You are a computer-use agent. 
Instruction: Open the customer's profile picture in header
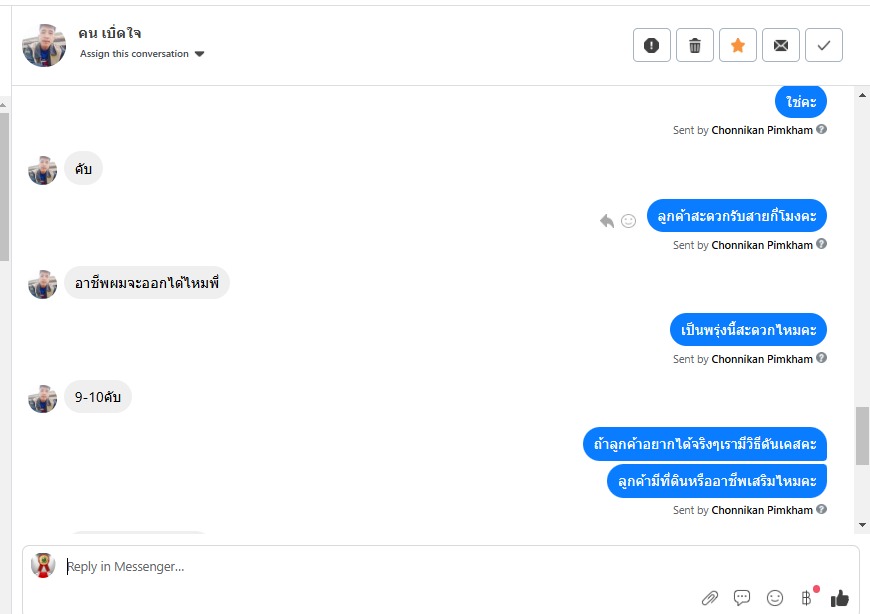(x=44, y=45)
